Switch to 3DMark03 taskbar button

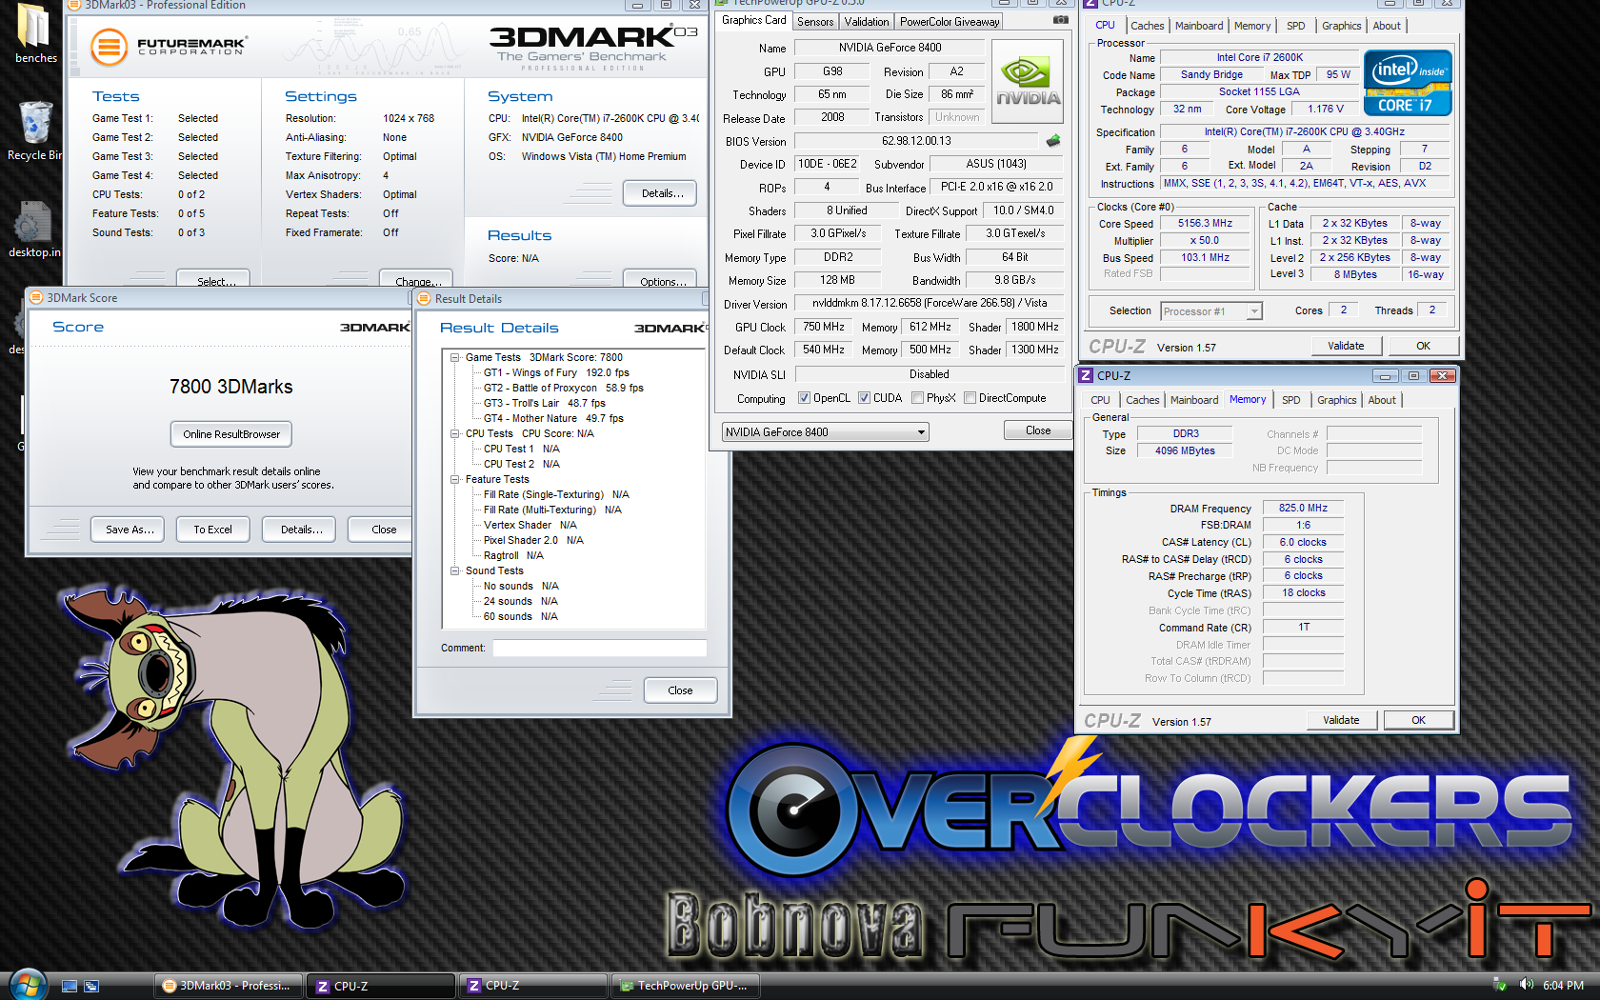coord(228,986)
